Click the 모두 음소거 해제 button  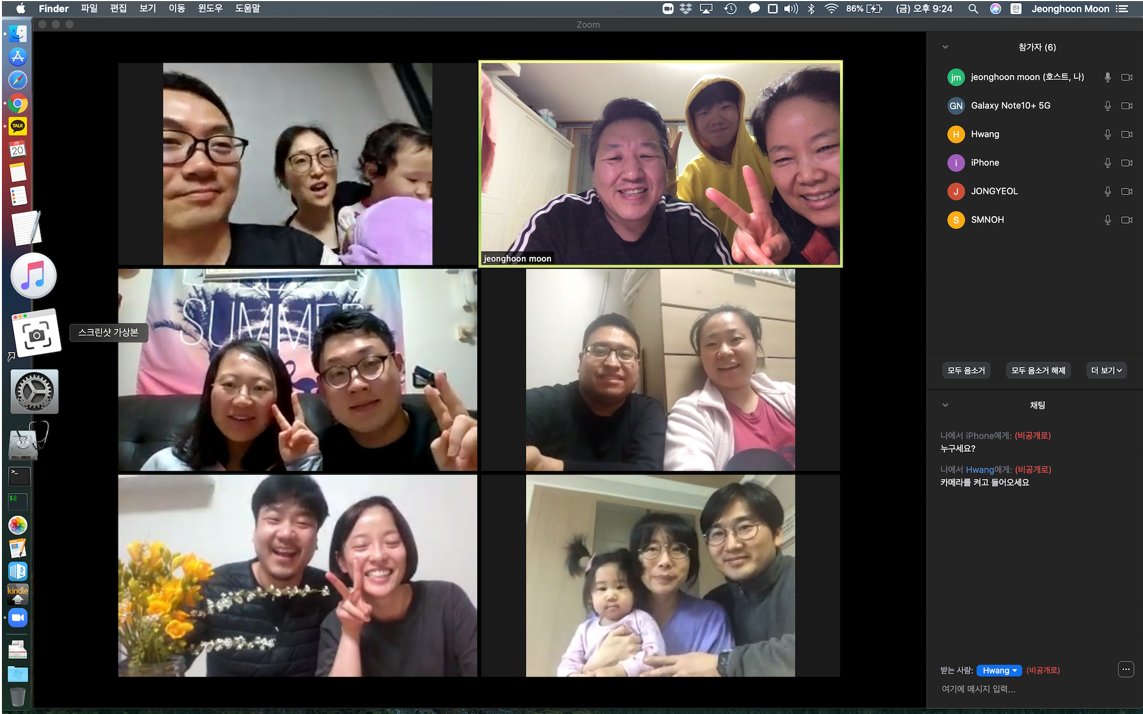(x=1038, y=370)
